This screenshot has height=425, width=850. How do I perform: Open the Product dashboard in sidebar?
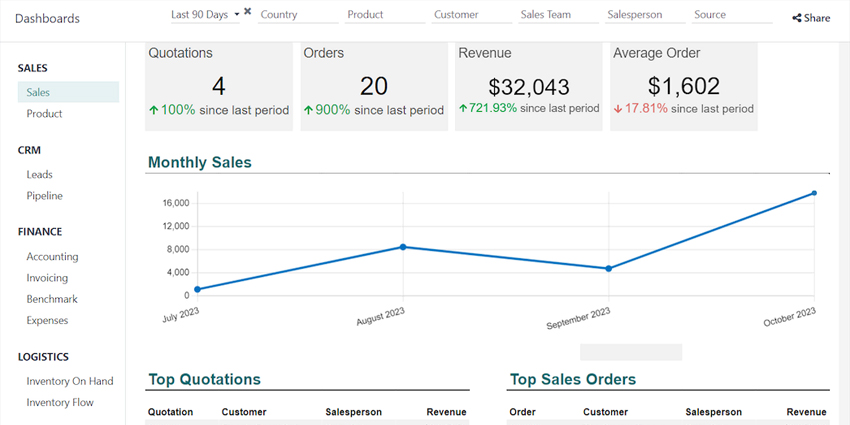(x=44, y=114)
